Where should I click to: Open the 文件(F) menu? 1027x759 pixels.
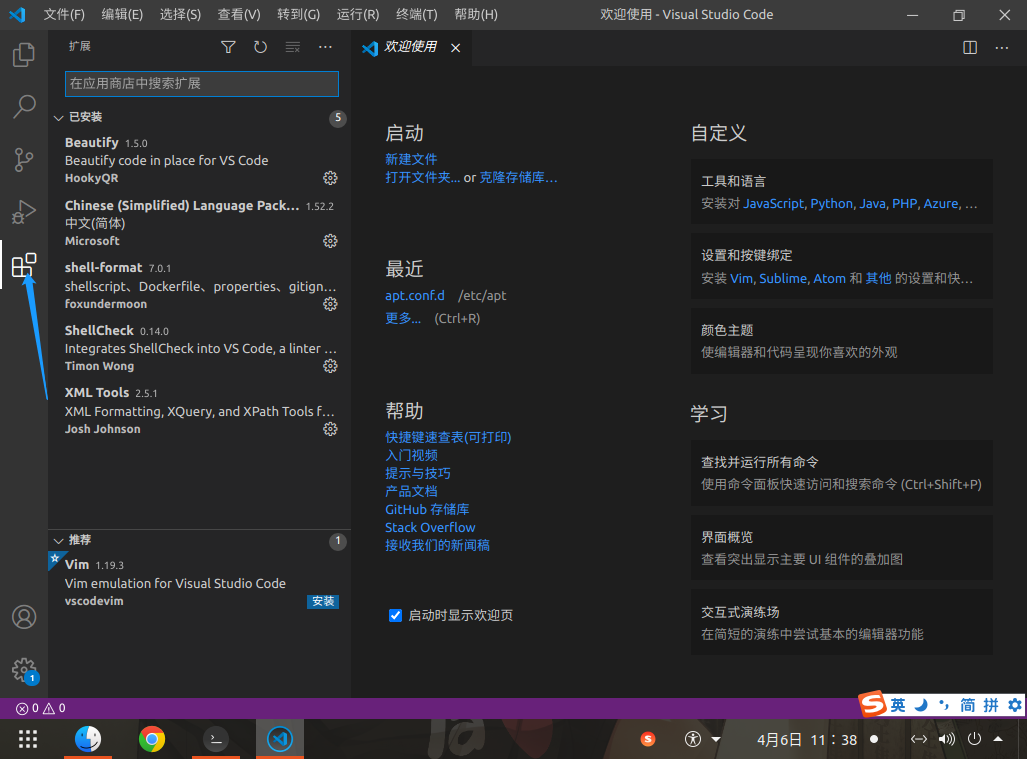tap(64, 14)
